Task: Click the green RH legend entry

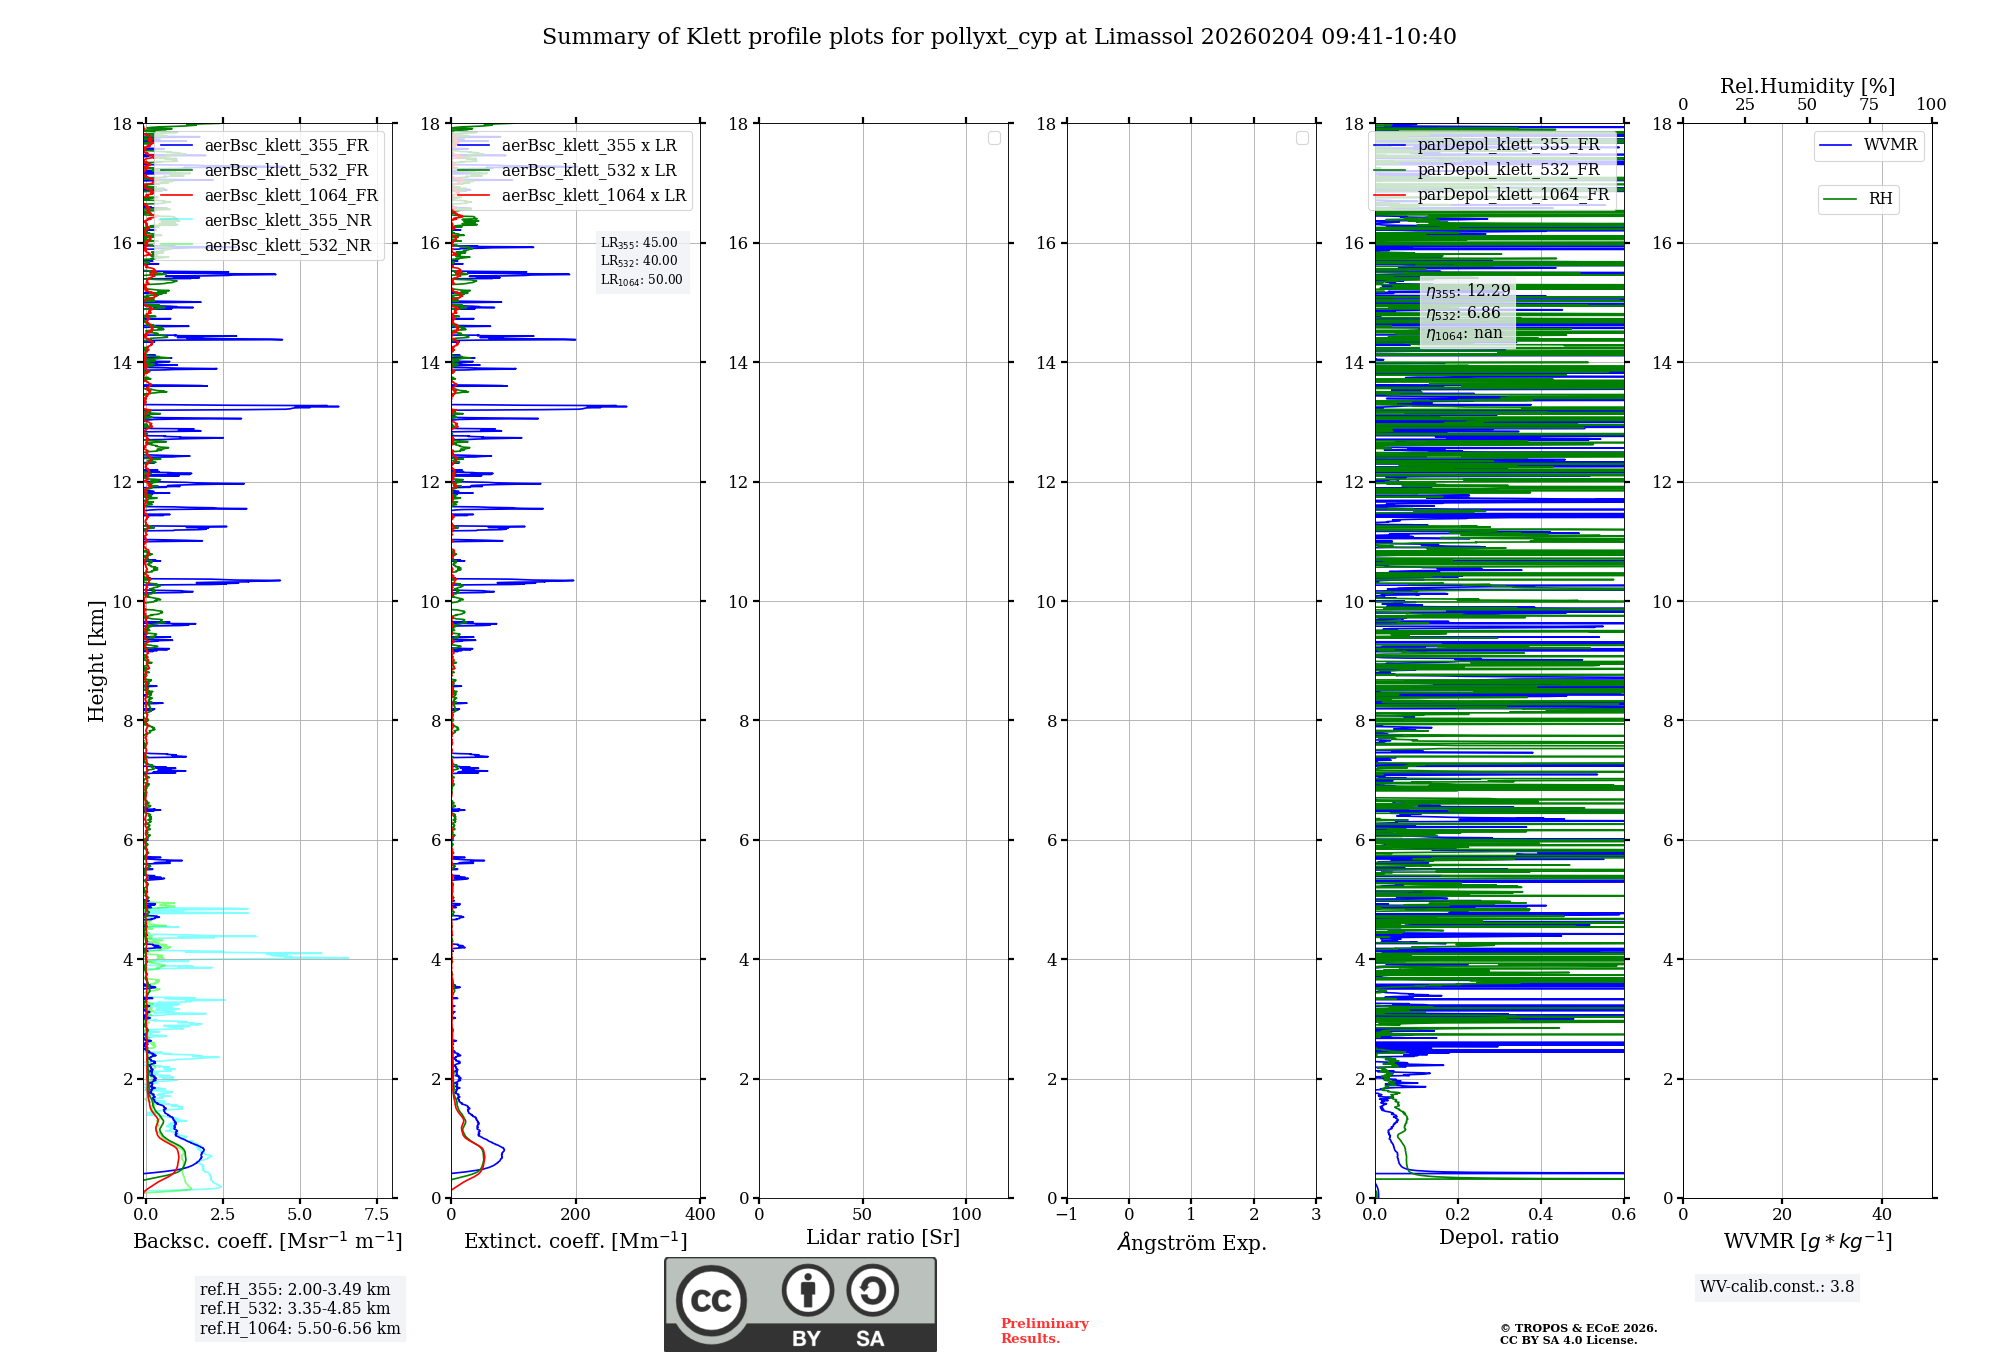Action: click(x=1858, y=199)
